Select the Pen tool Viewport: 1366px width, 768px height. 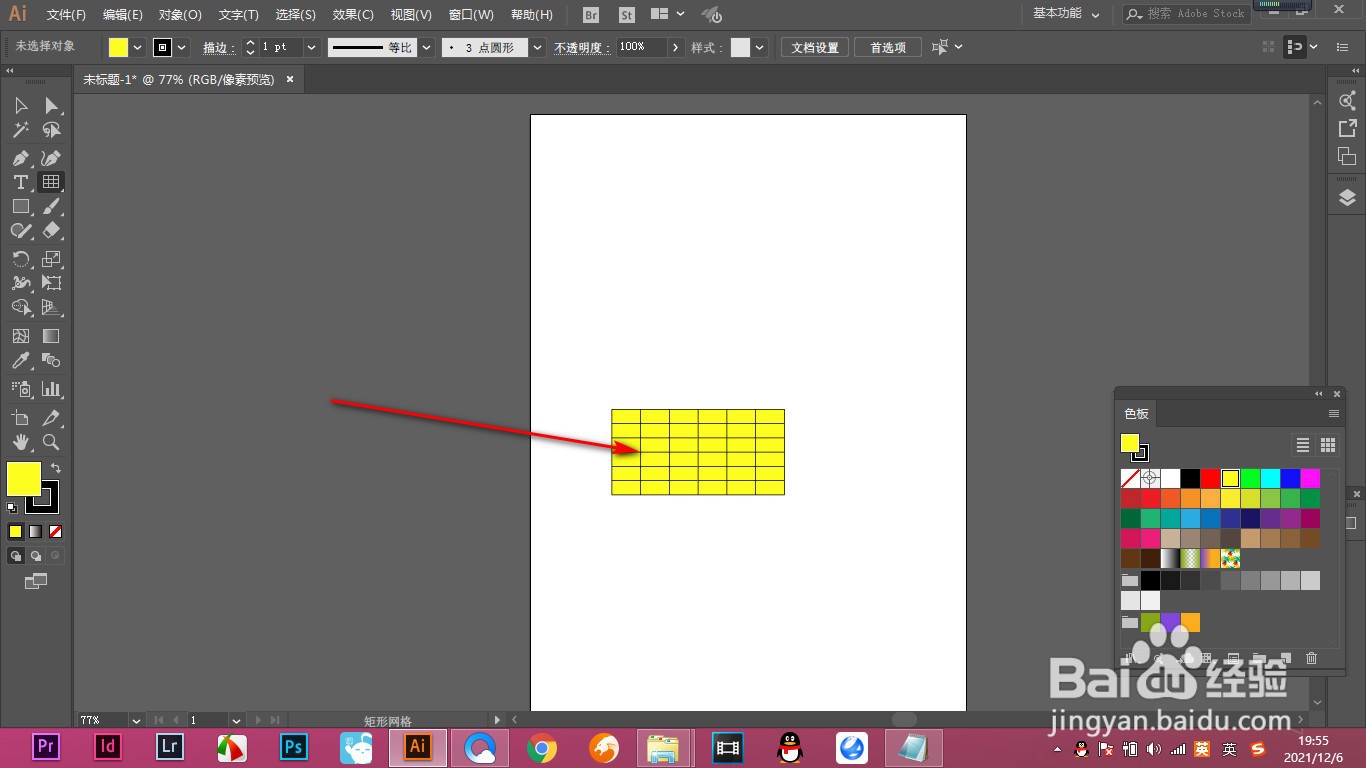coord(20,158)
